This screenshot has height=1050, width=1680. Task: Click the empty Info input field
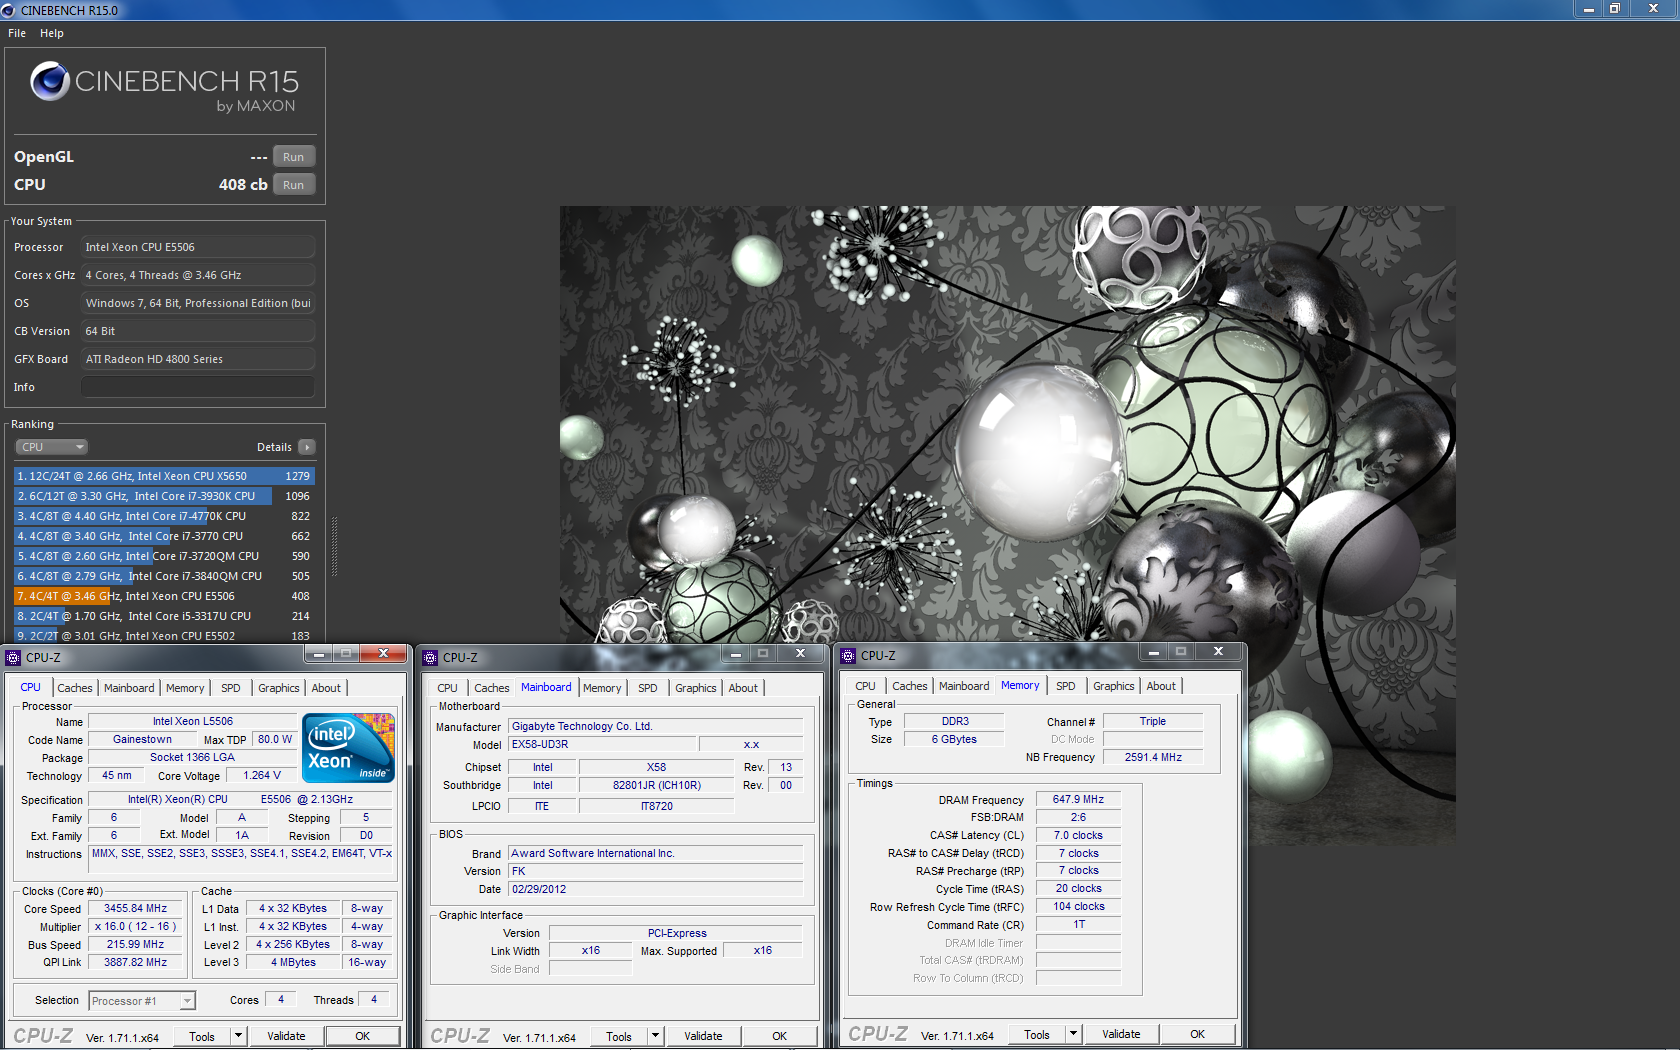coord(198,387)
